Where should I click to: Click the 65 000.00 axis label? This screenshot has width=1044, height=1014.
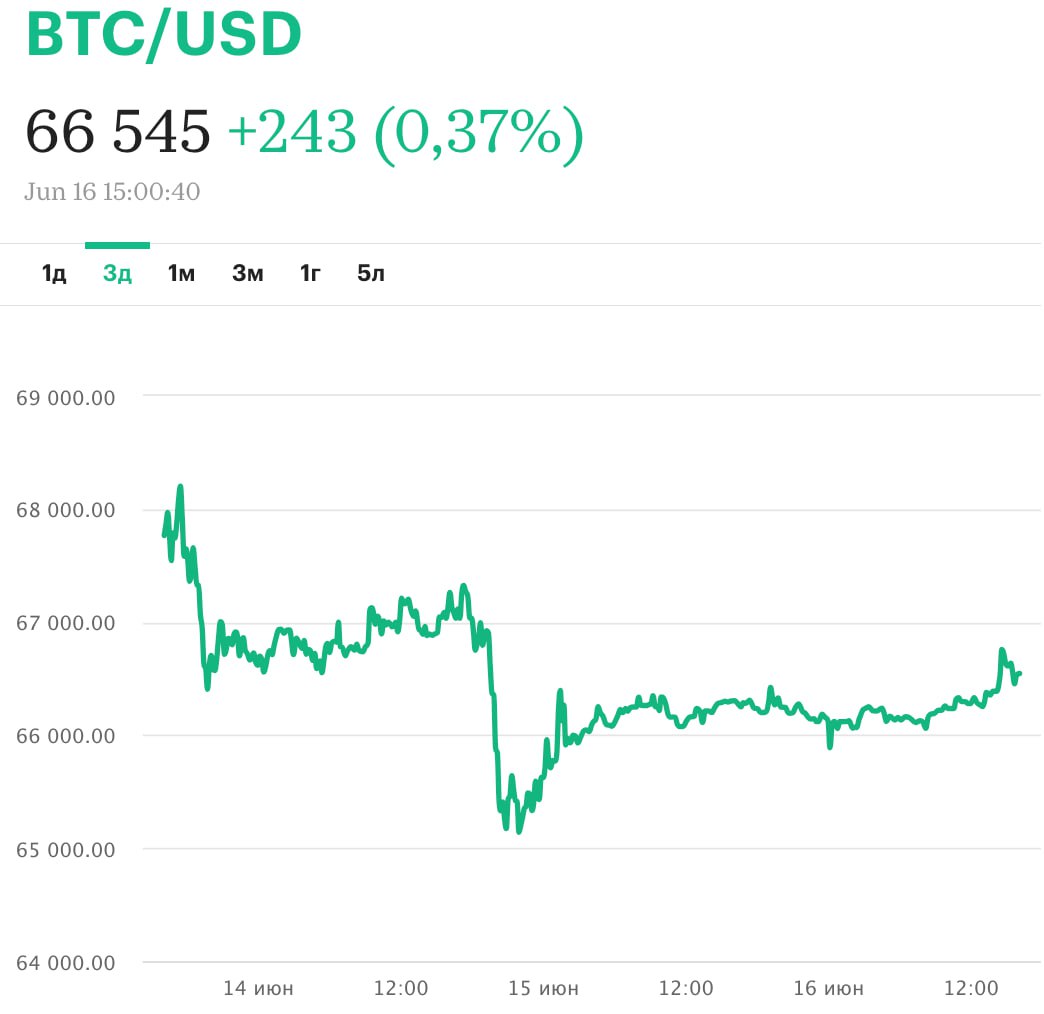coord(66,850)
